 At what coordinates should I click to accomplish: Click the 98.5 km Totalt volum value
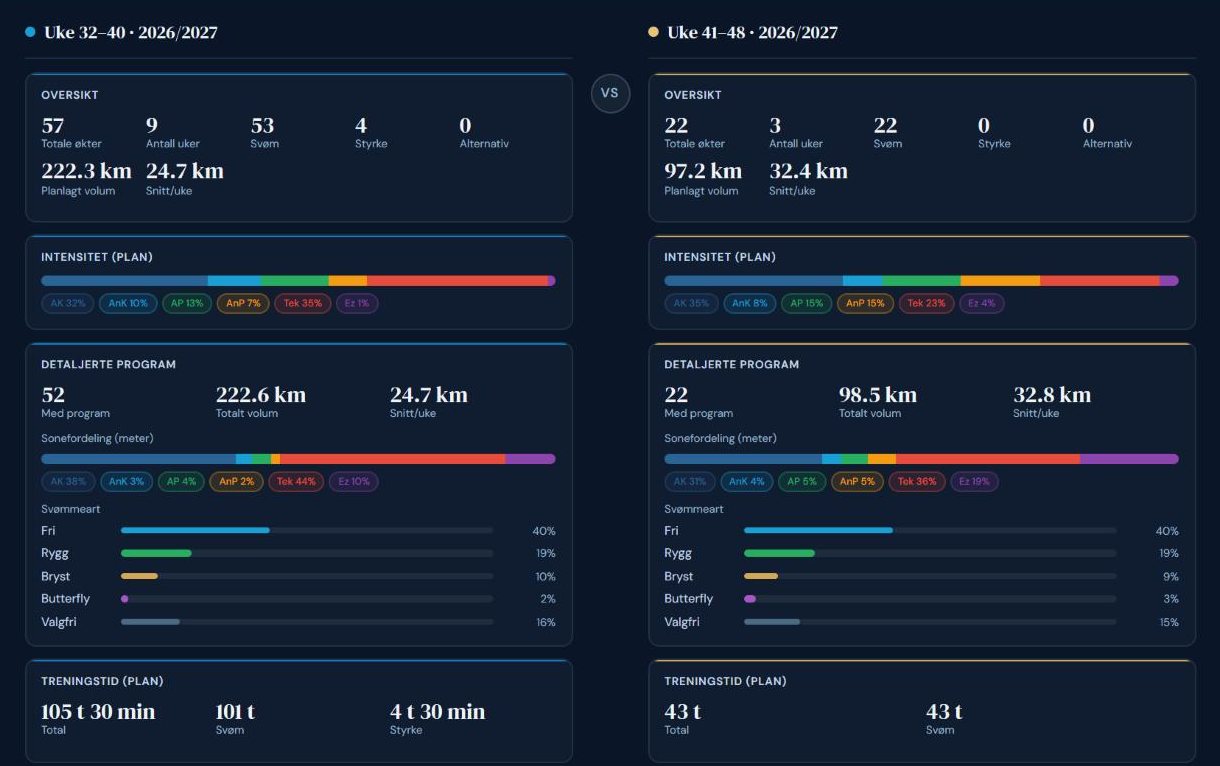coord(878,395)
